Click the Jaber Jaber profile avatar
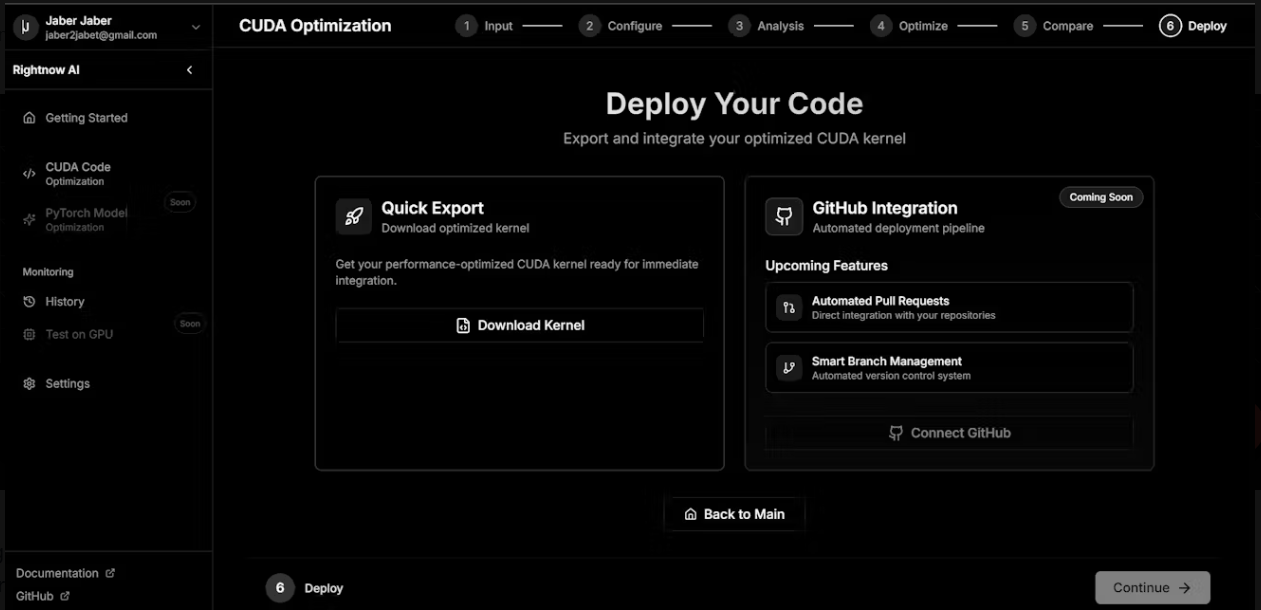The image size is (1261, 610). pyautogui.click(x=25, y=28)
